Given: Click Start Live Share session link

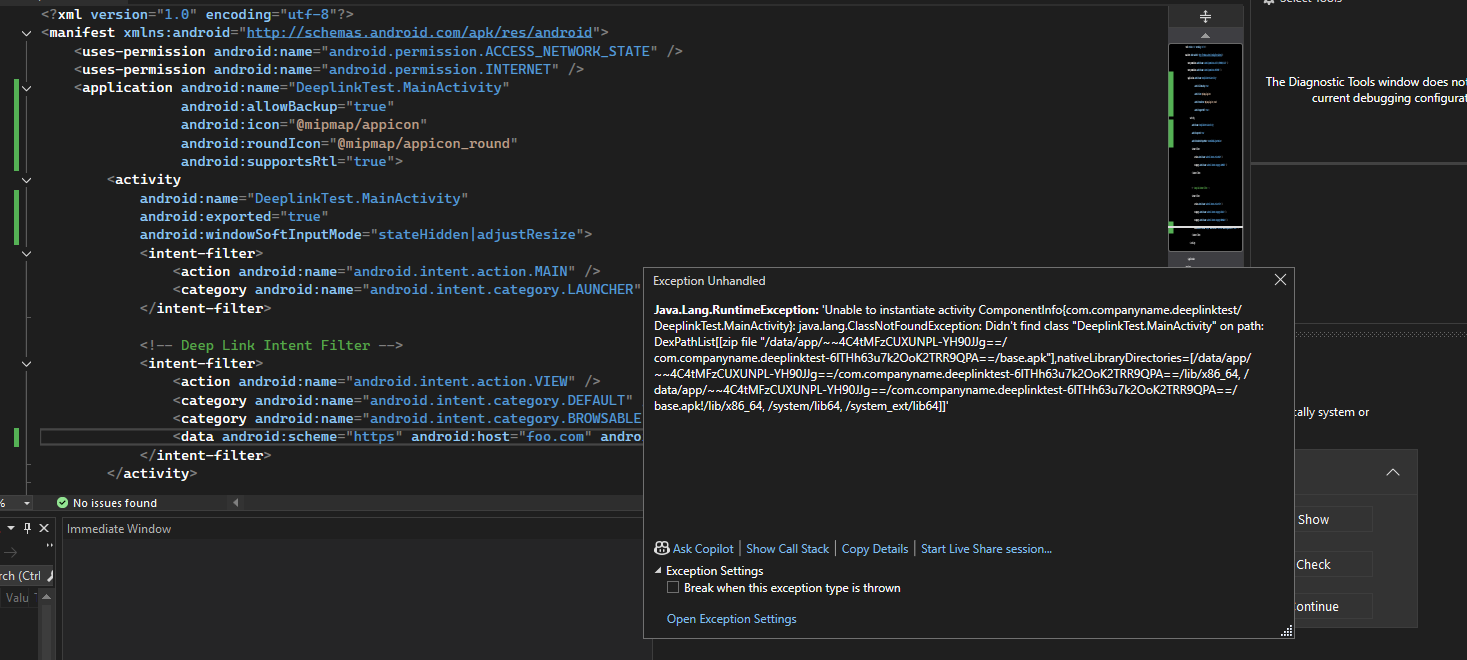Looking at the screenshot, I should tap(986, 548).
